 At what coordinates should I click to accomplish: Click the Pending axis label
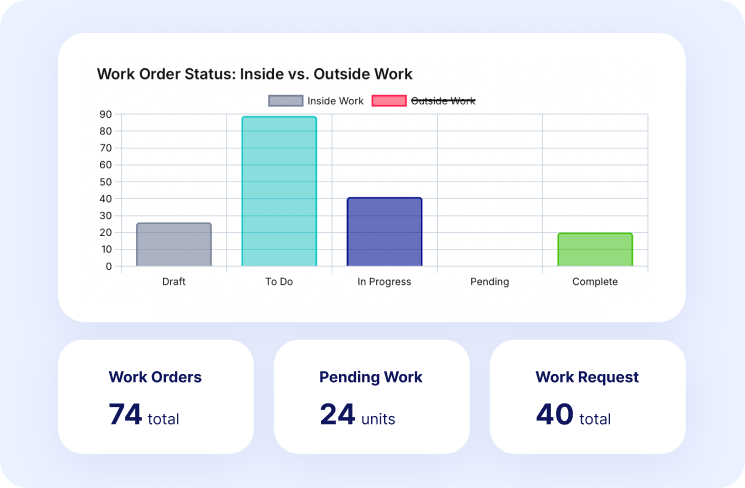click(490, 282)
